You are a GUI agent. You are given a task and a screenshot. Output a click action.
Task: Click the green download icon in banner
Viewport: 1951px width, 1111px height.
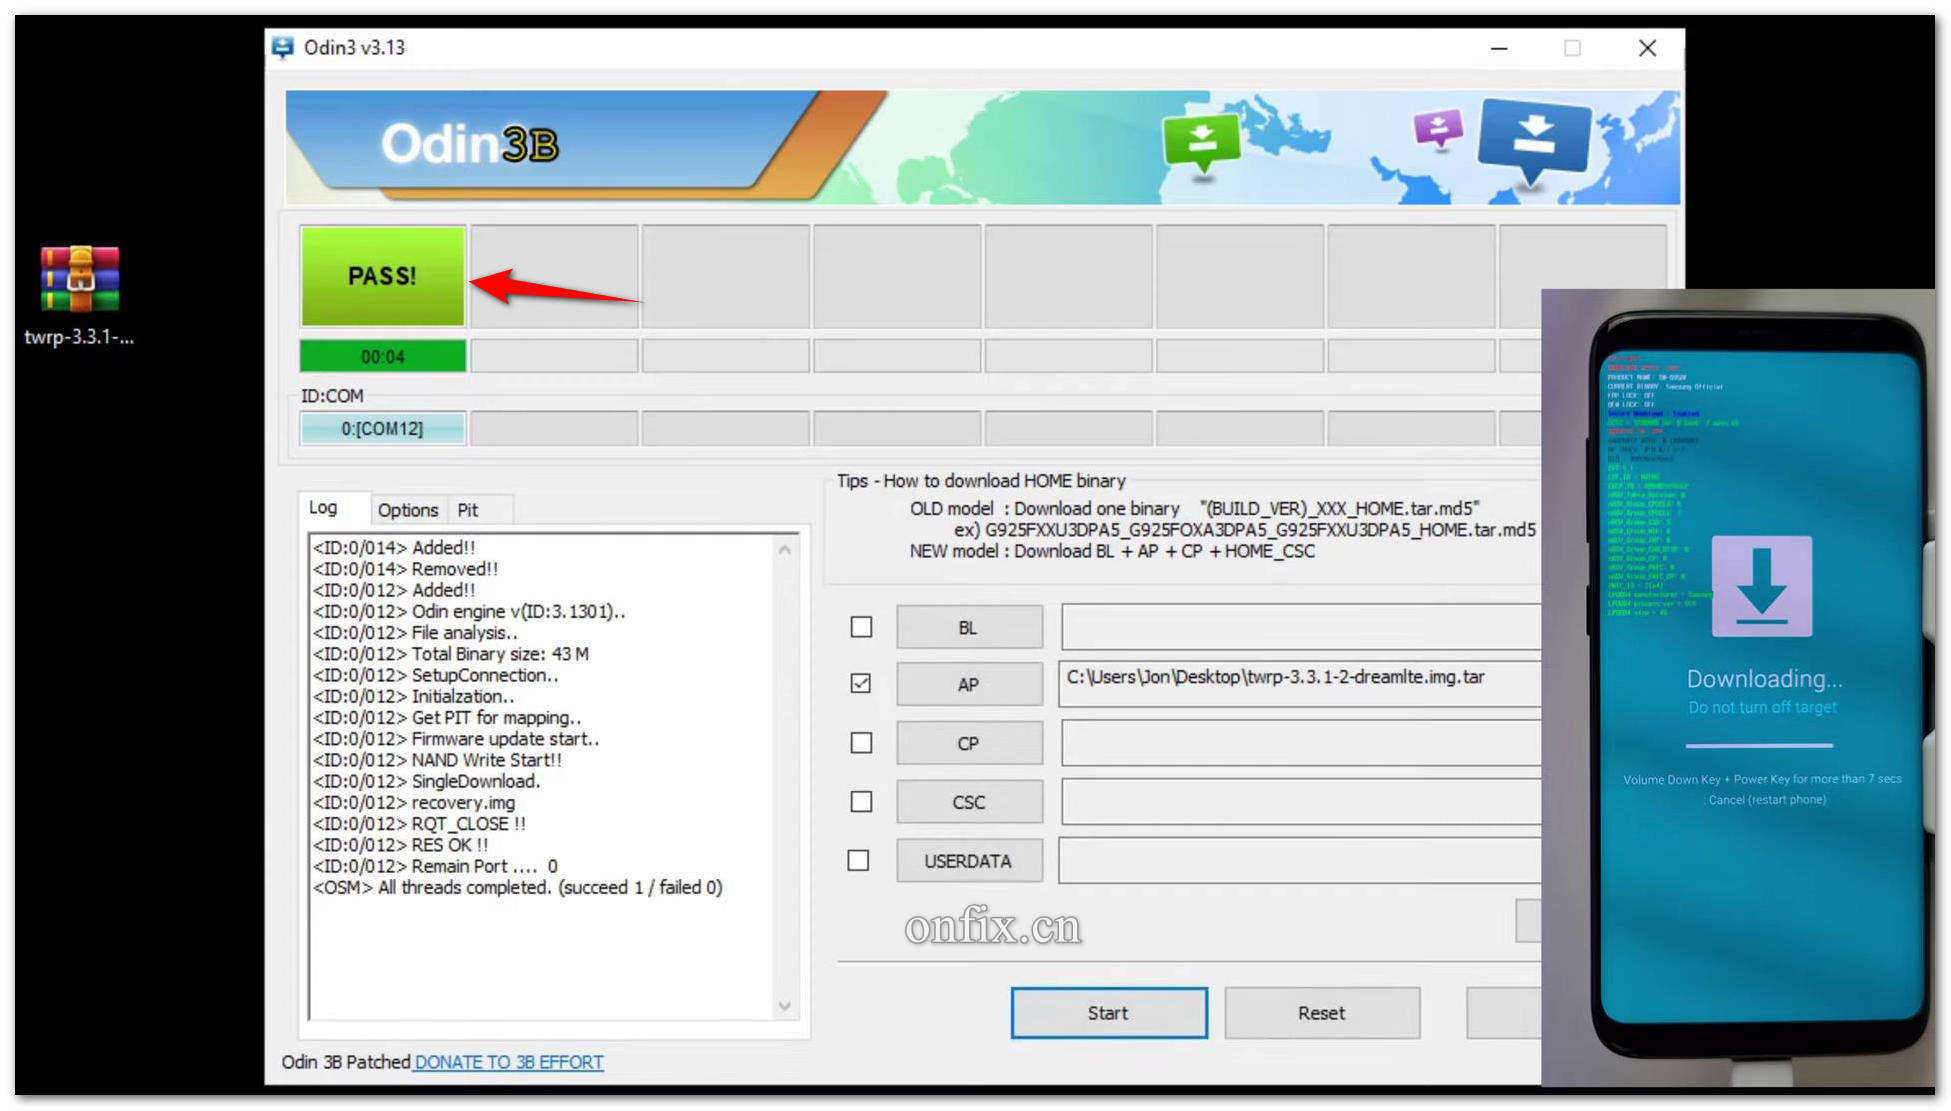tap(1201, 144)
